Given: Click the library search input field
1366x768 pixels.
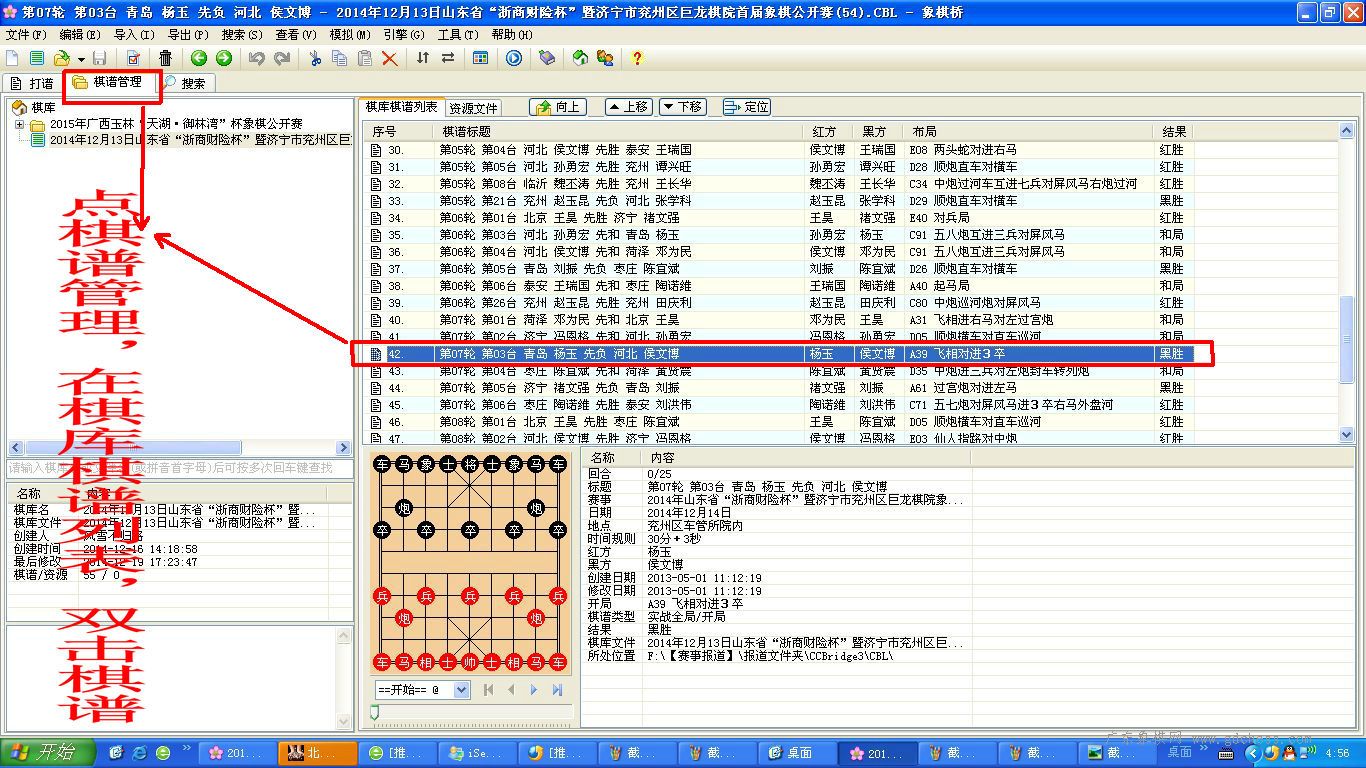Looking at the screenshot, I should 180,468.
